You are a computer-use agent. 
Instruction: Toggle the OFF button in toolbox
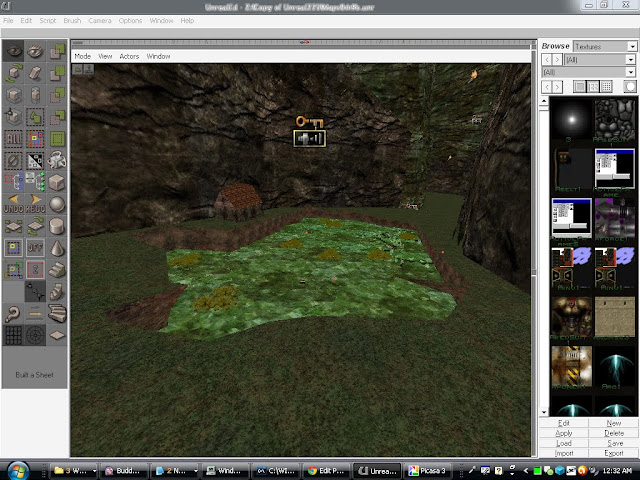tap(35, 248)
